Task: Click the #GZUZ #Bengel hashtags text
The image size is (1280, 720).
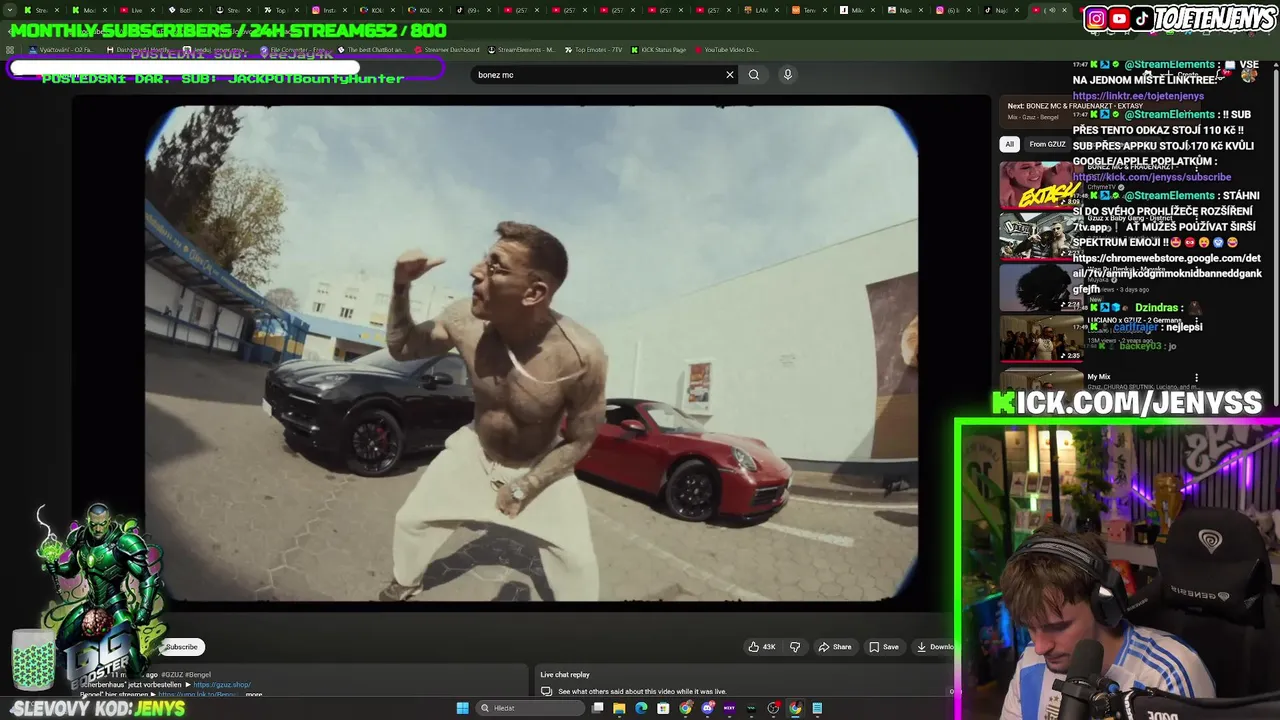Action: click(186, 675)
